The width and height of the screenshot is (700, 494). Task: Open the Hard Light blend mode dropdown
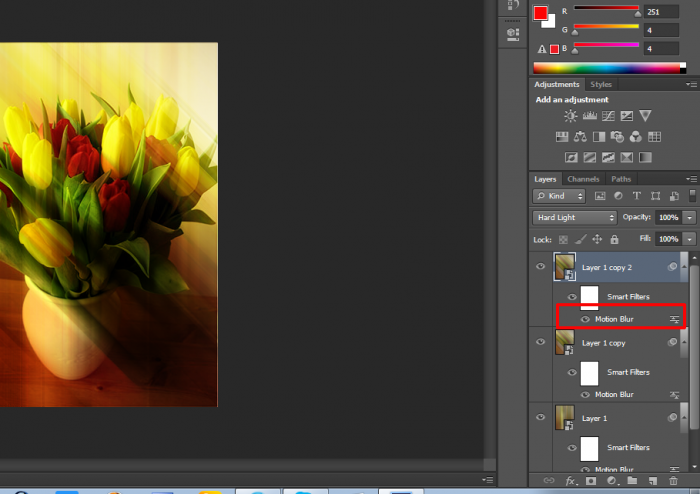575,217
